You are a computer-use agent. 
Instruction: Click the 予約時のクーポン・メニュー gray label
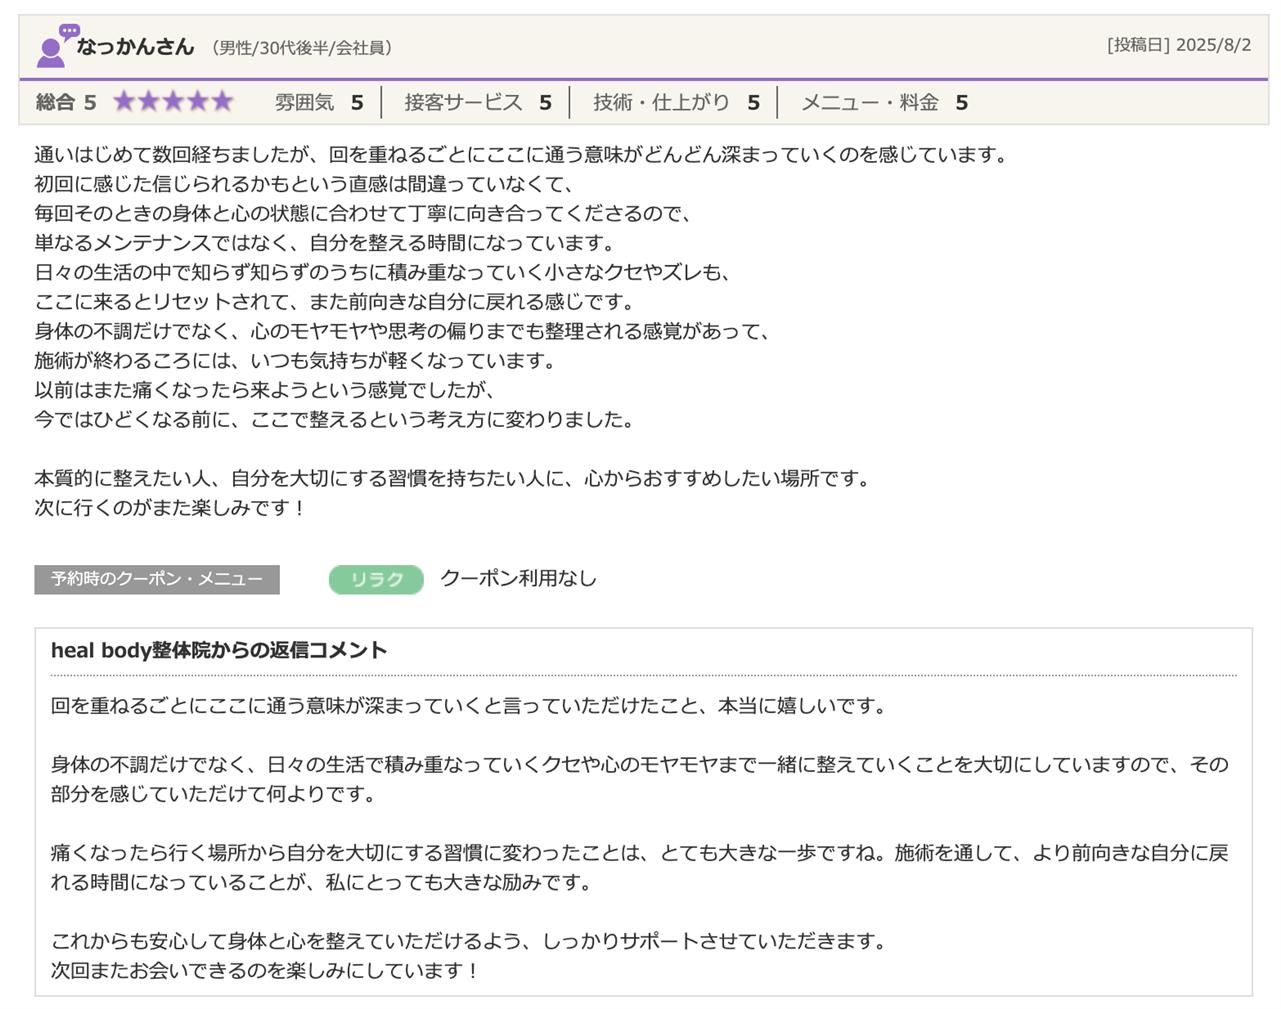tap(157, 580)
